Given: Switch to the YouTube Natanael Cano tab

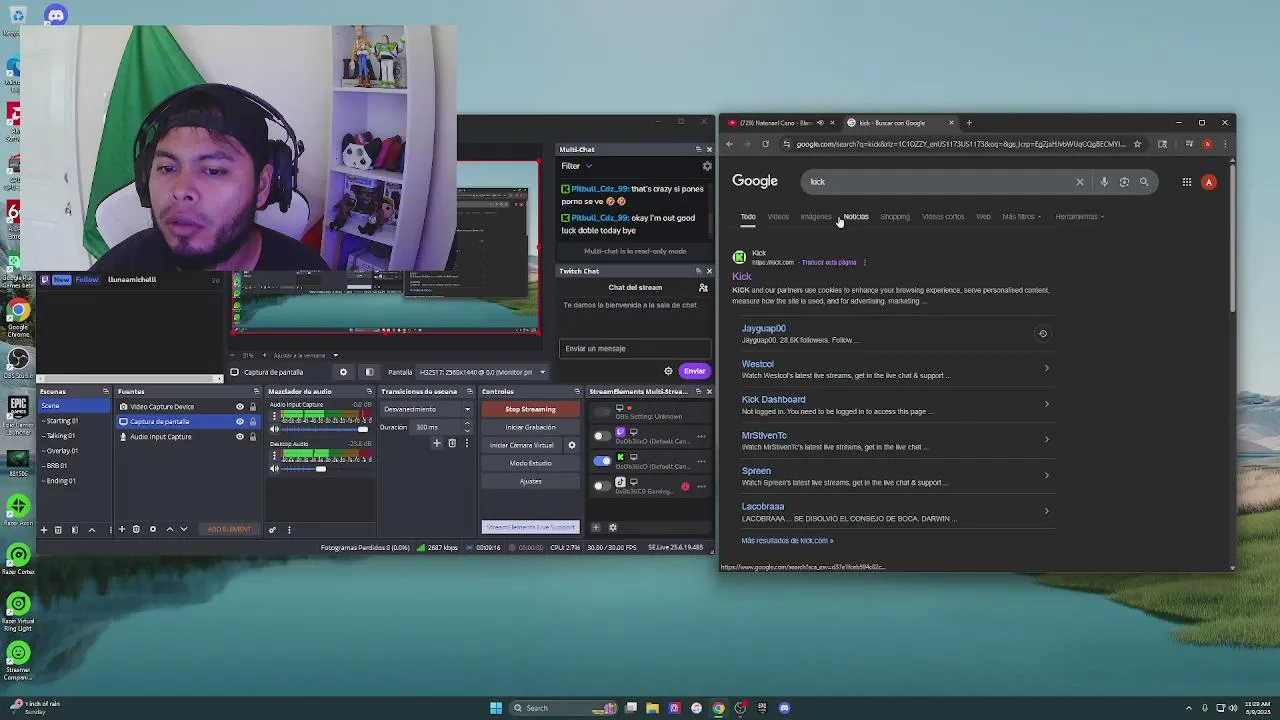Looking at the screenshot, I should tap(775, 123).
